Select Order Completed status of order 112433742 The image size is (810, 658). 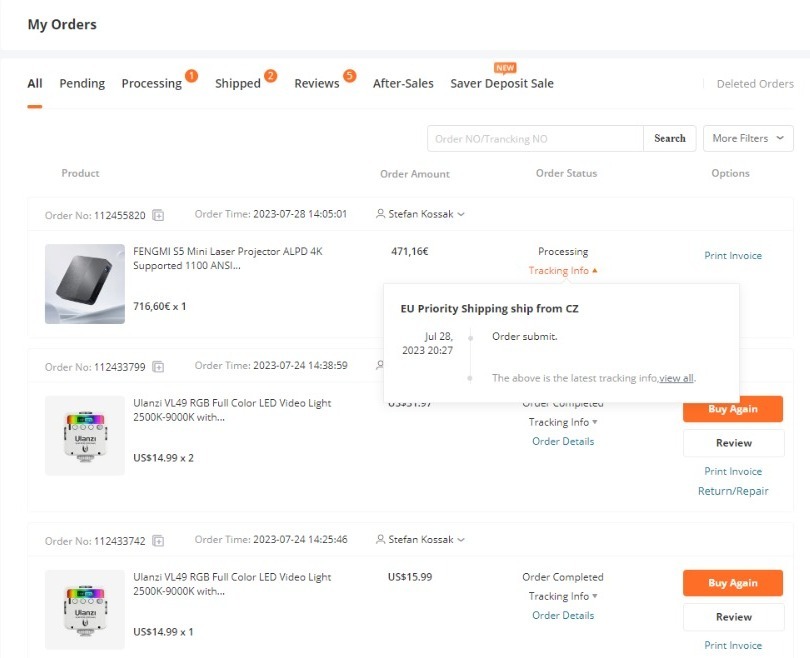[563, 577]
